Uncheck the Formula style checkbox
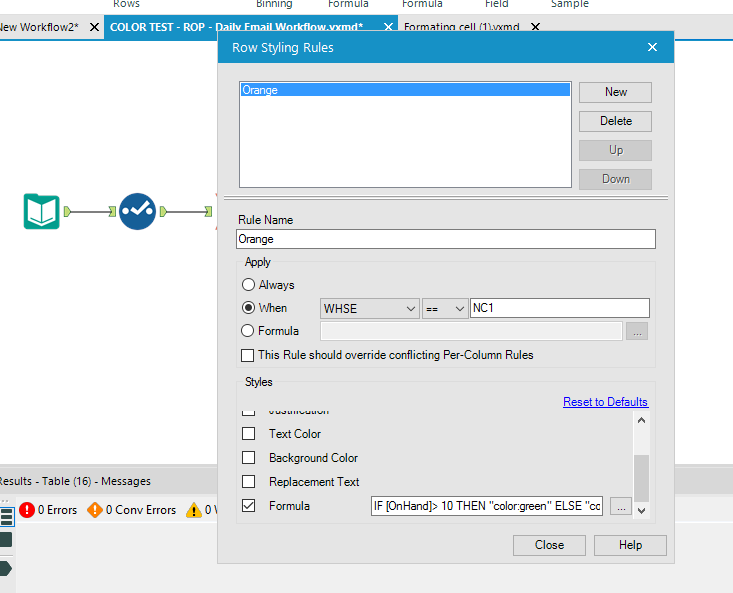Screen dimensions: 733x593 pos(249,506)
